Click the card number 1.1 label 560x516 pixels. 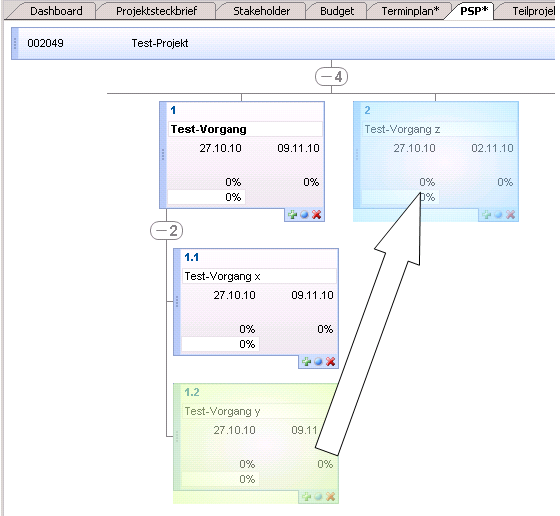[191, 257]
